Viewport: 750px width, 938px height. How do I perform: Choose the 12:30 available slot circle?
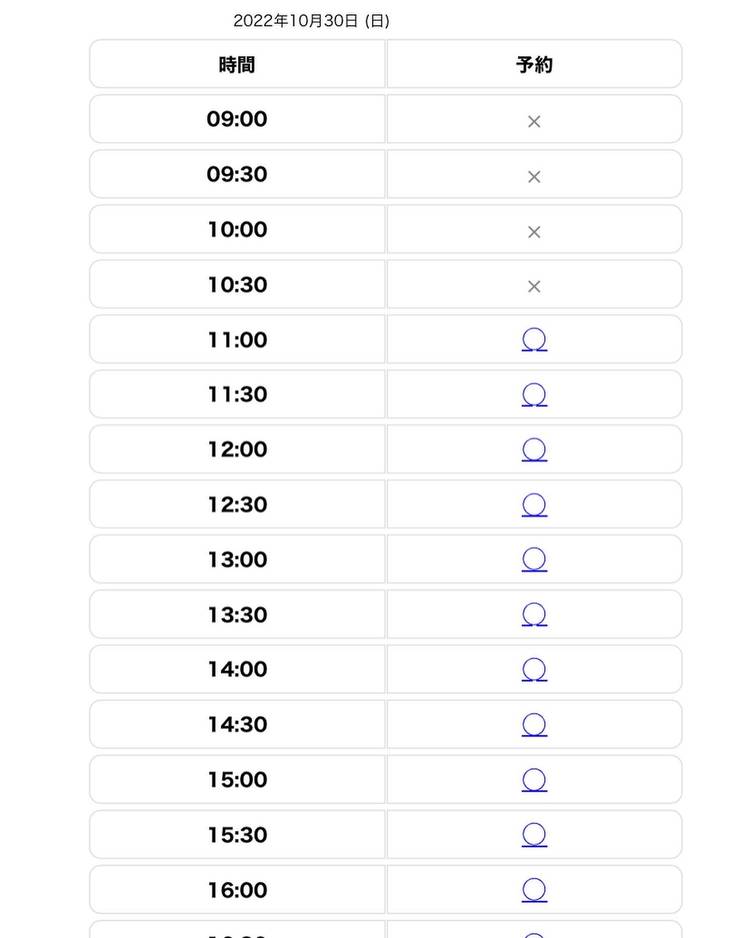click(x=534, y=505)
